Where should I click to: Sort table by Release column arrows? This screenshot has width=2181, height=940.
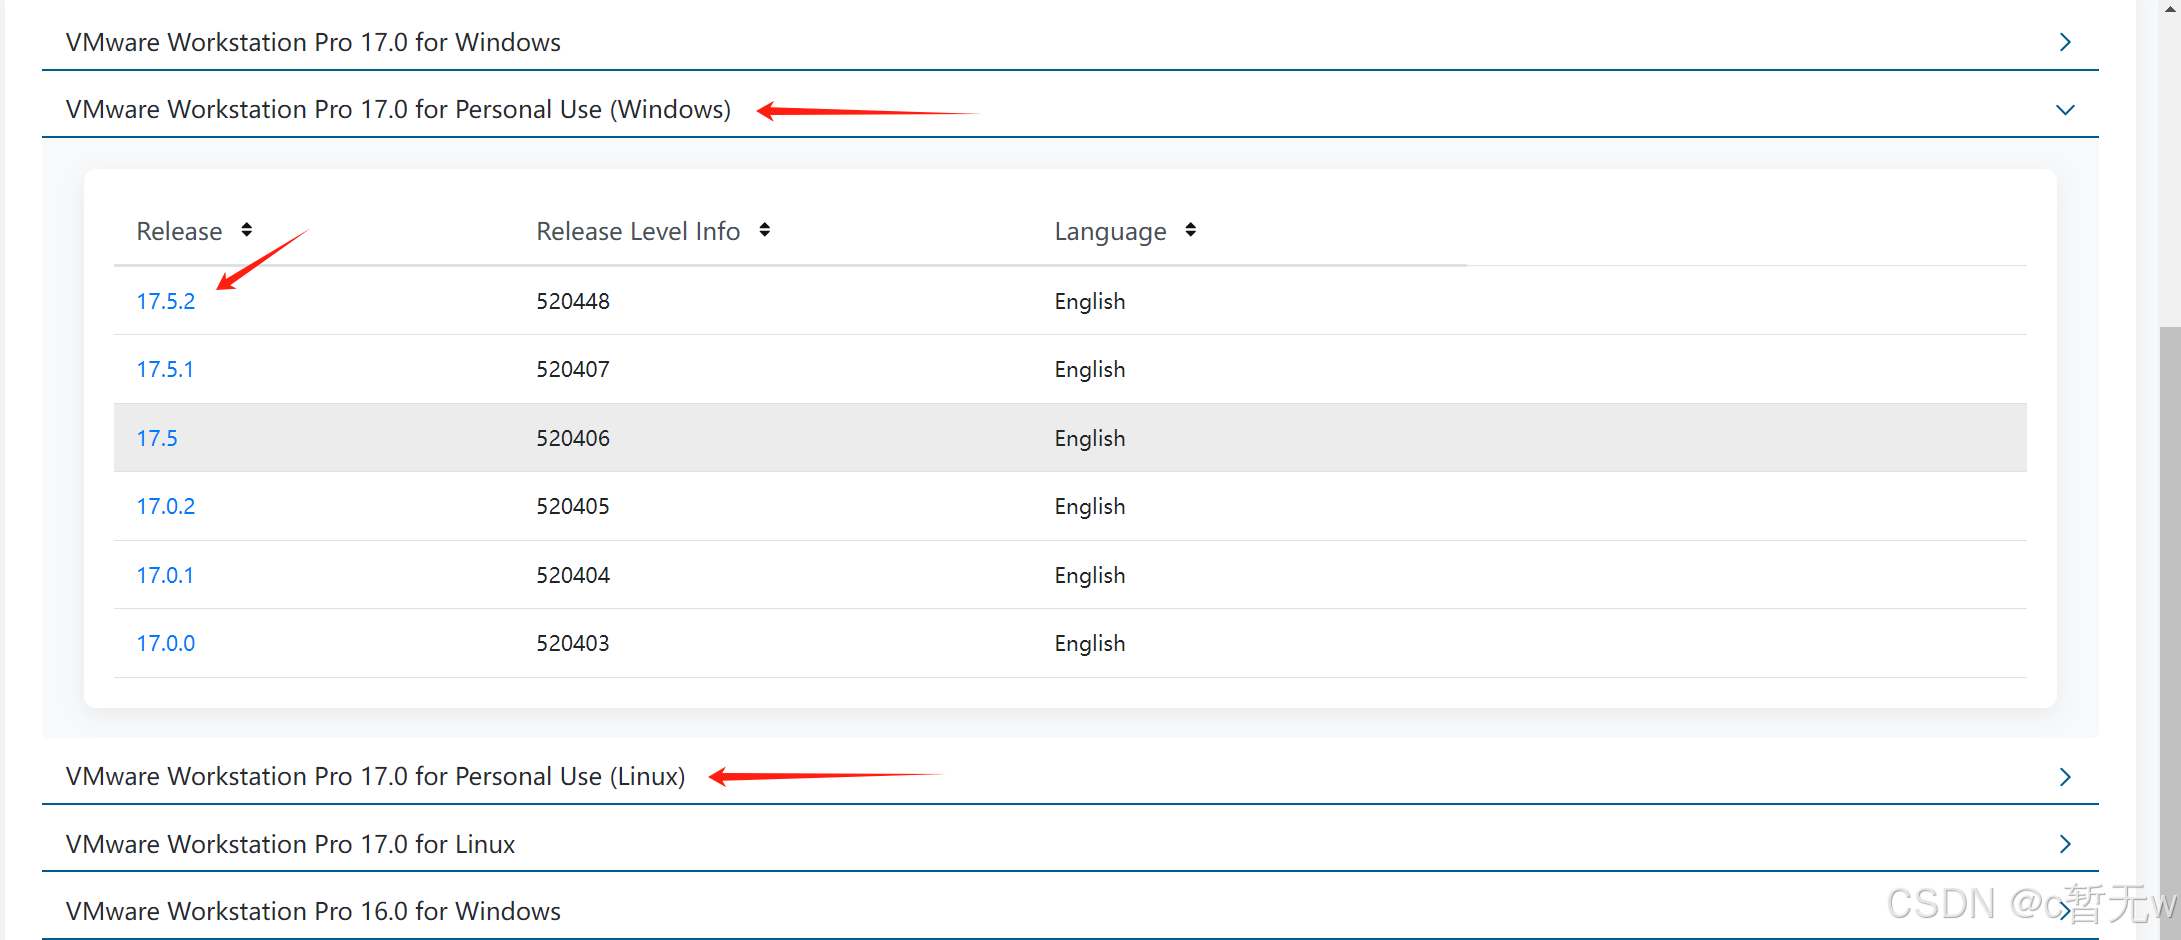pos(246,230)
